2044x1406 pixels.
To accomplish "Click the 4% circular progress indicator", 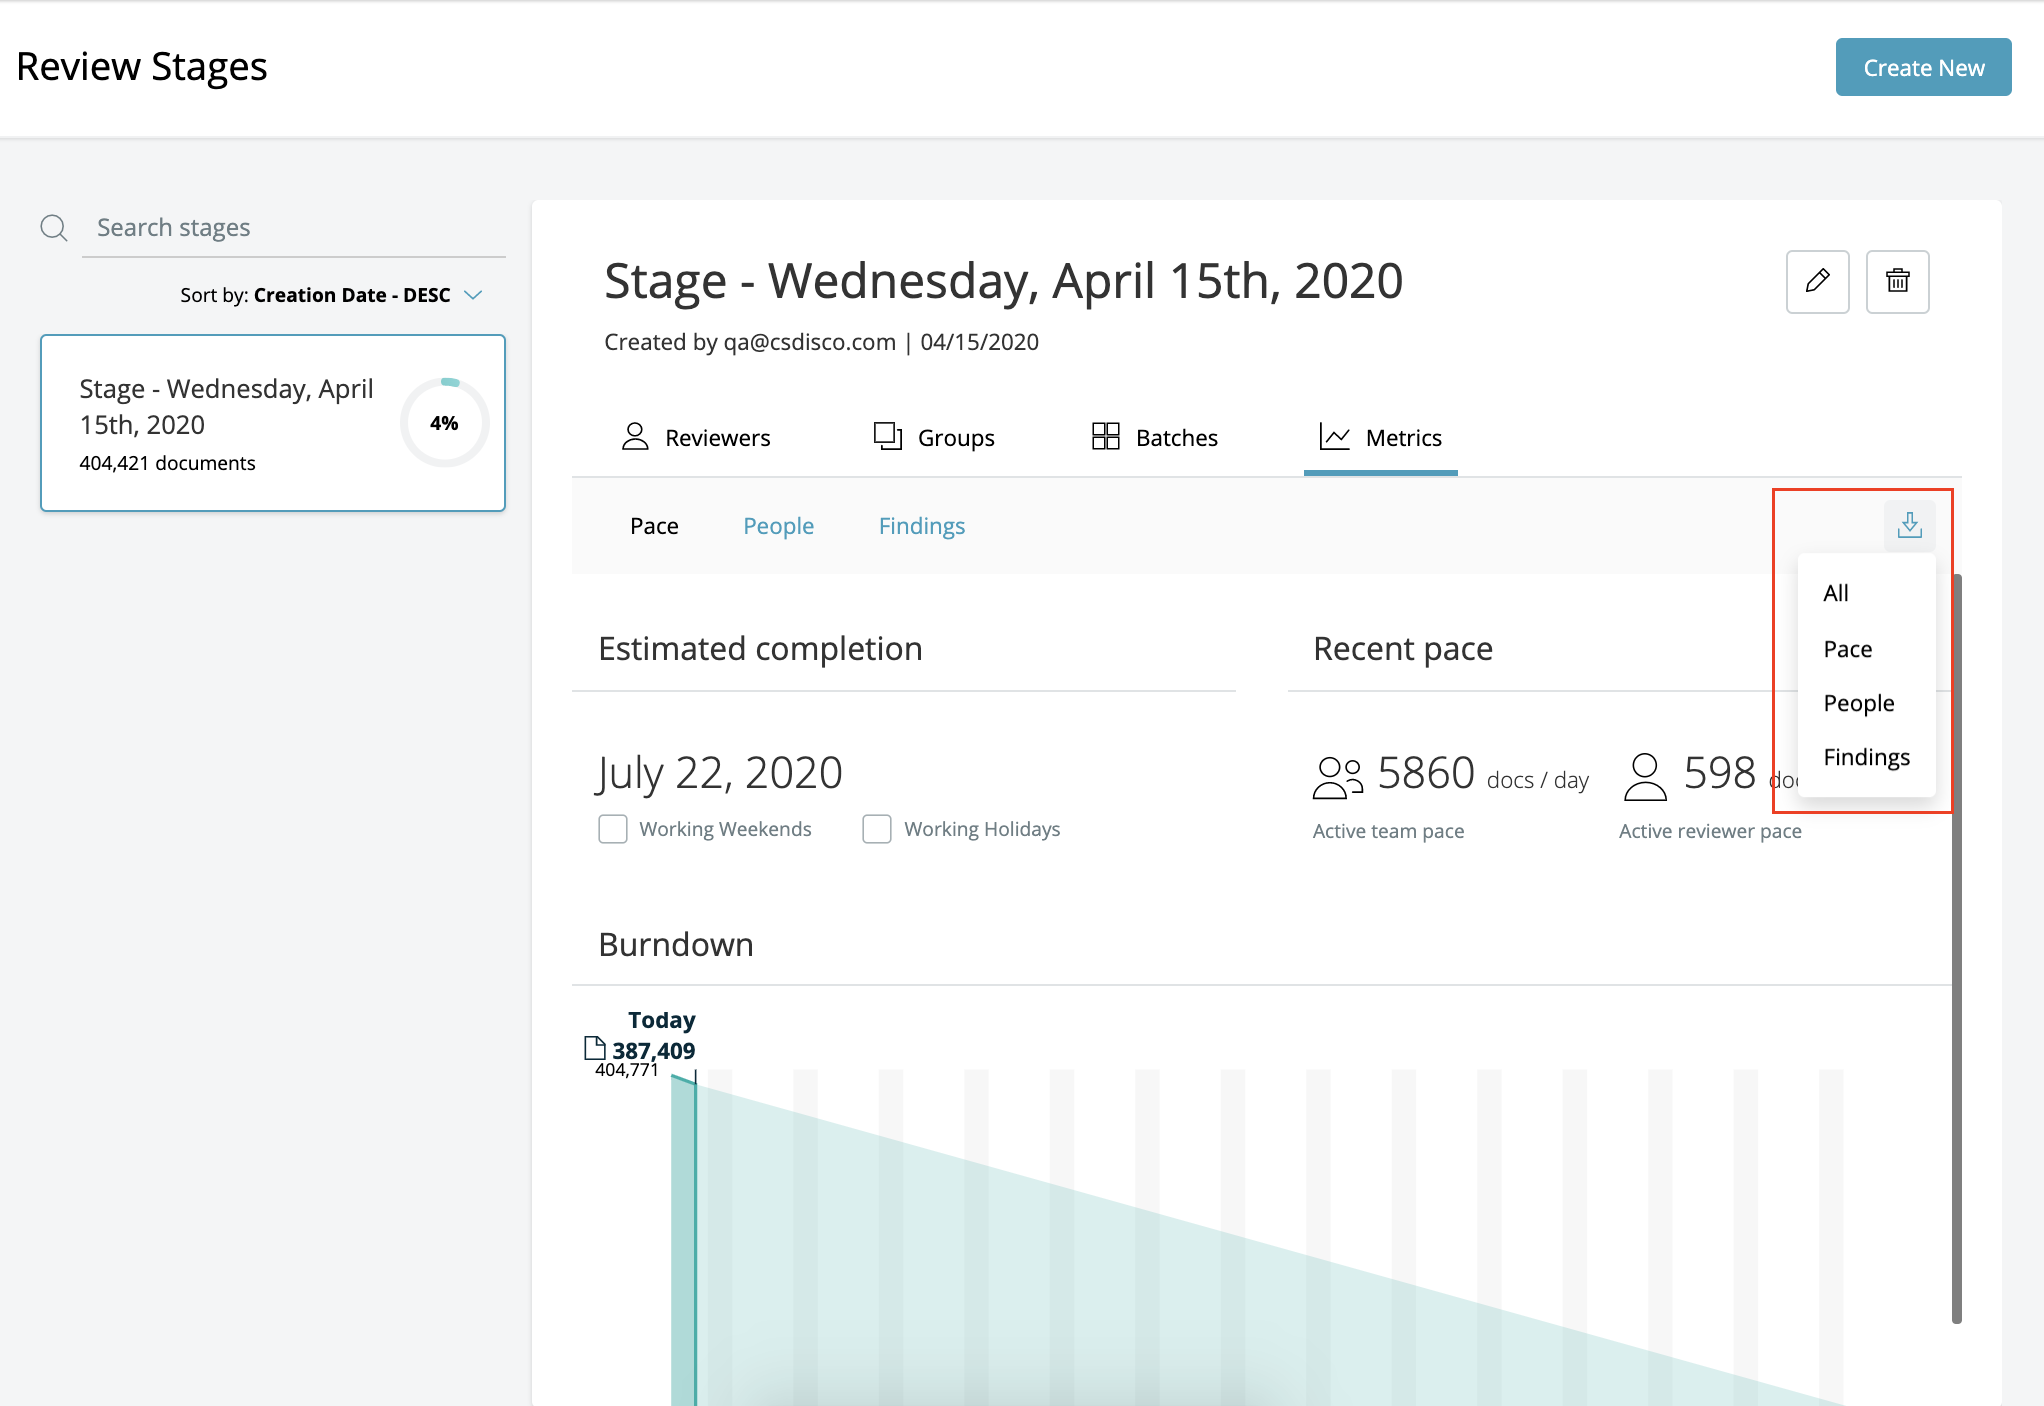I will pyautogui.click(x=445, y=423).
